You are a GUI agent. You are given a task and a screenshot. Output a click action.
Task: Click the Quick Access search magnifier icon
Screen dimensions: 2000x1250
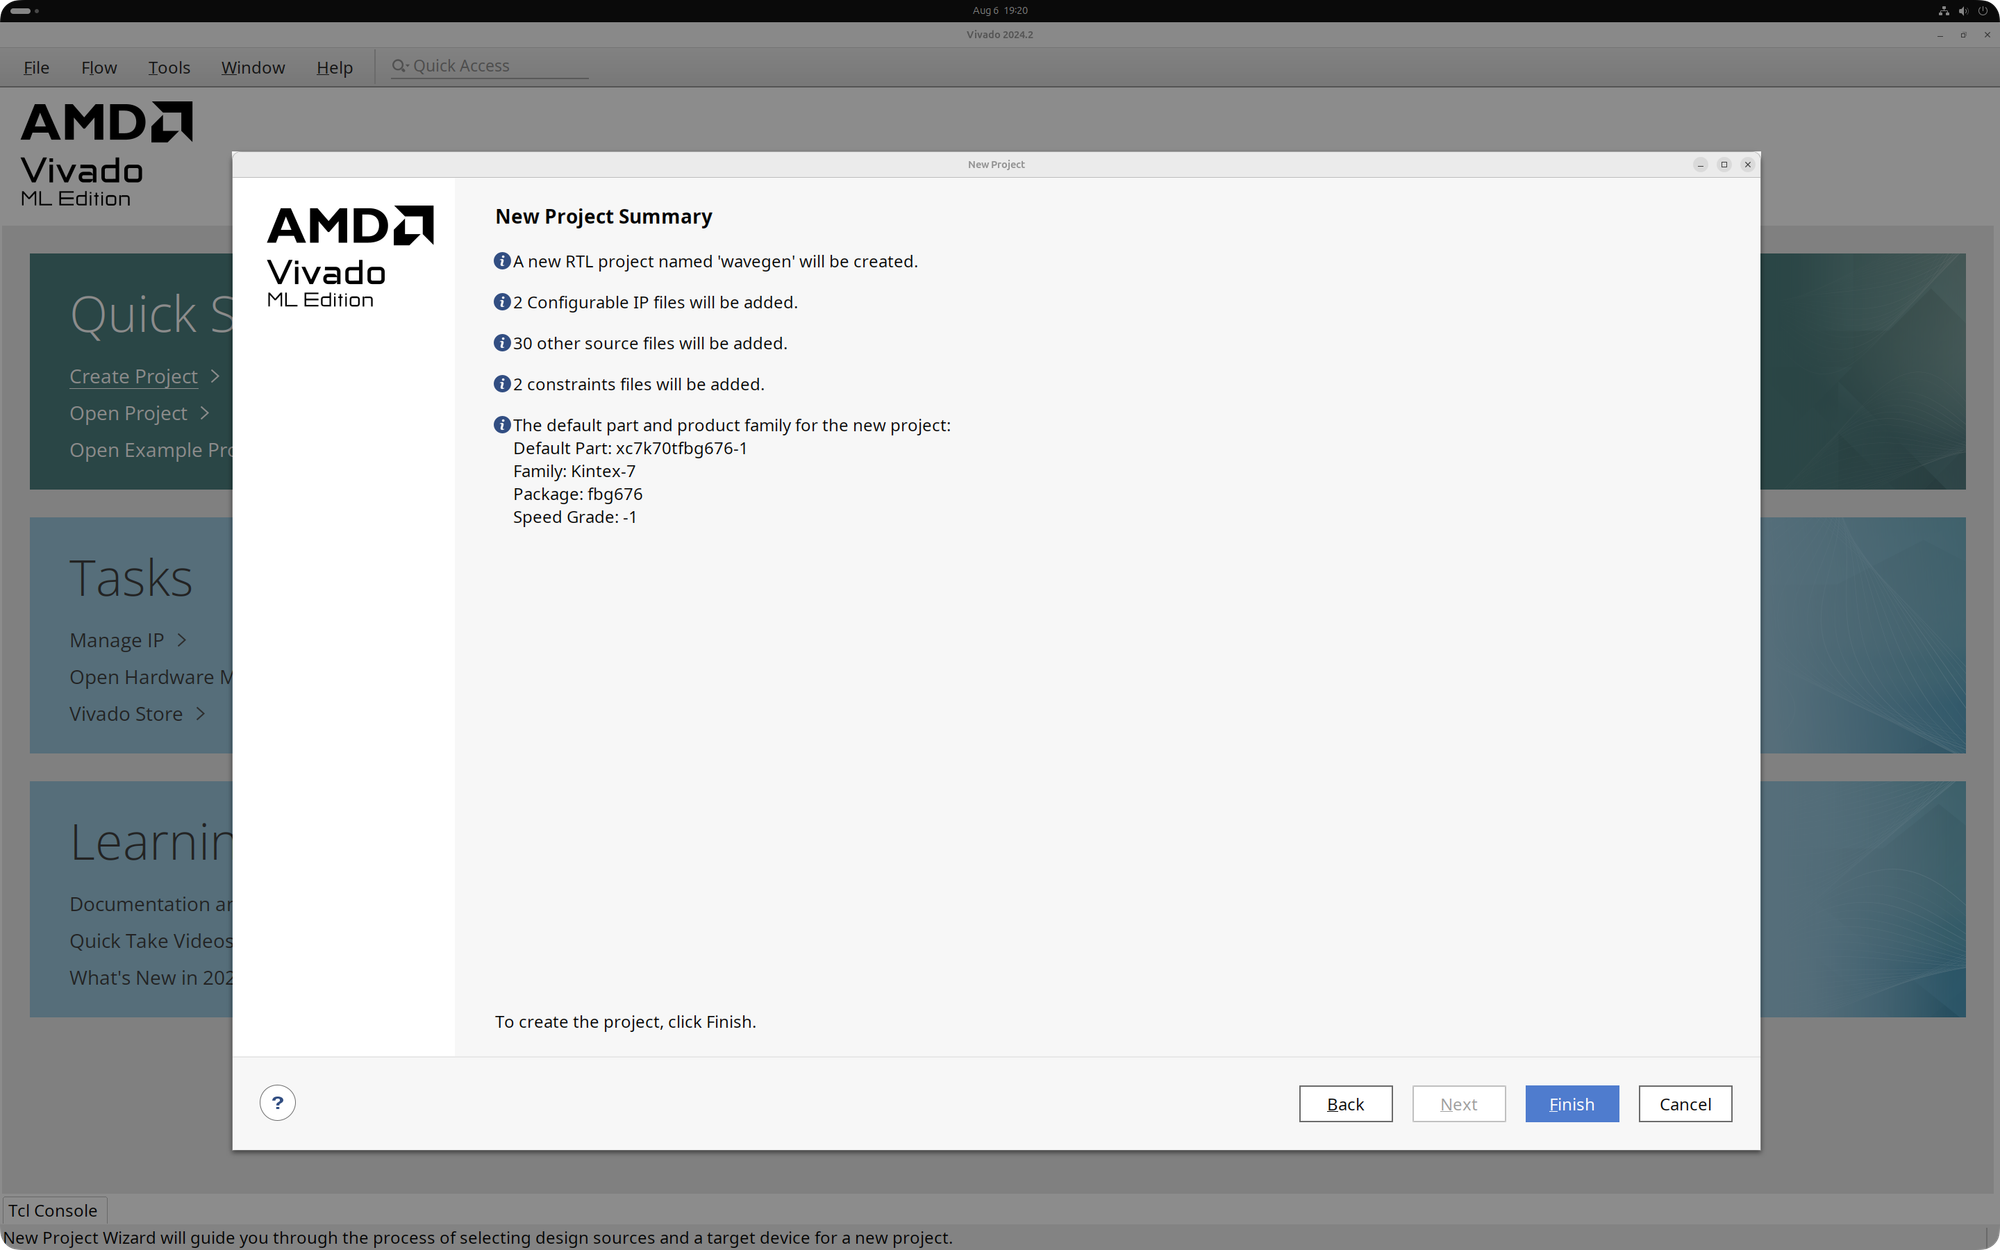point(399,66)
